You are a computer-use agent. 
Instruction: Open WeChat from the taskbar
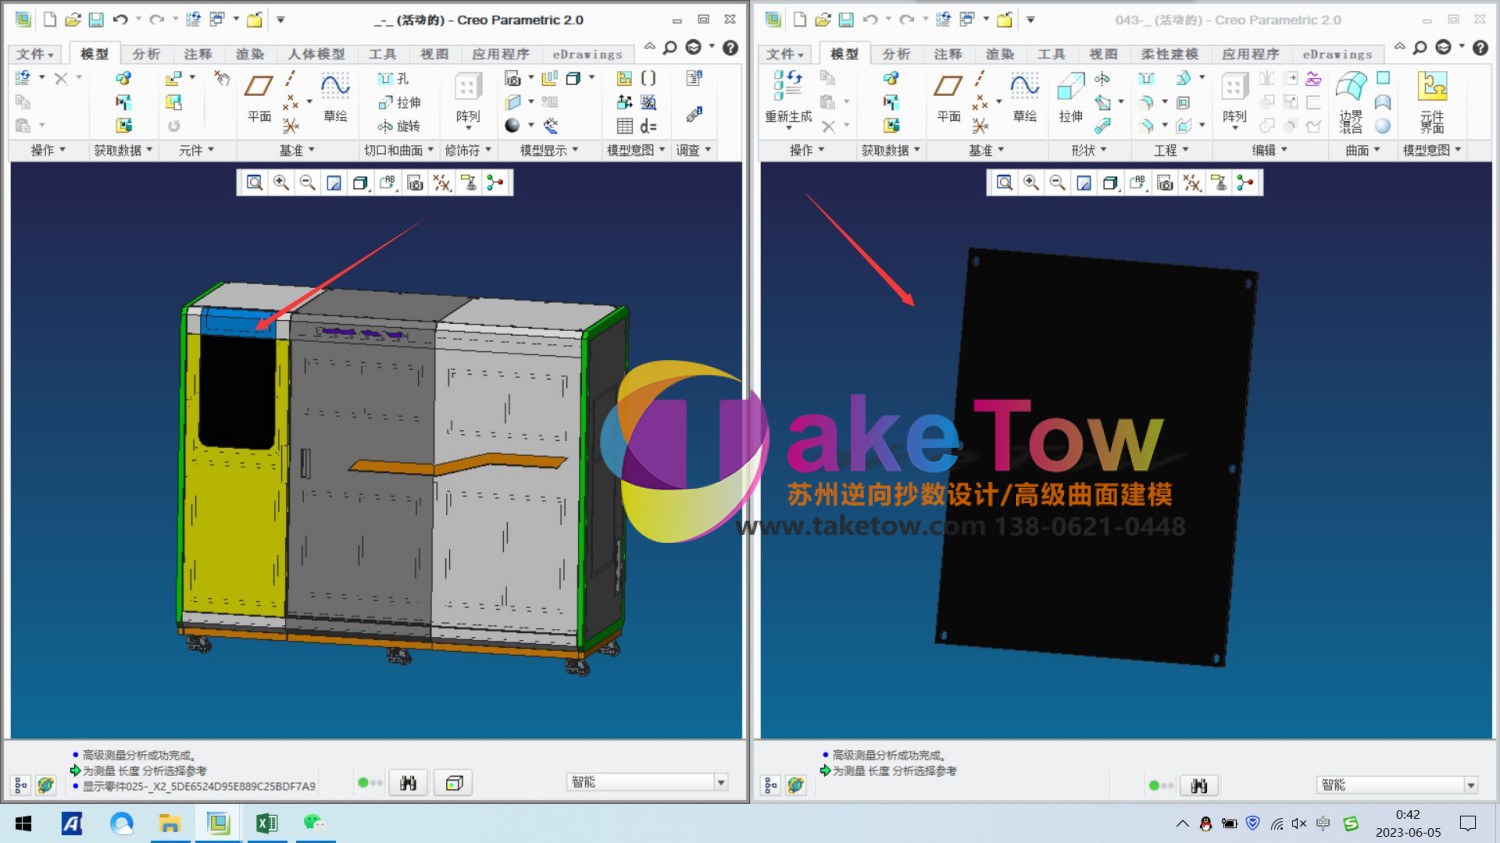pyautogui.click(x=314, y=823)
